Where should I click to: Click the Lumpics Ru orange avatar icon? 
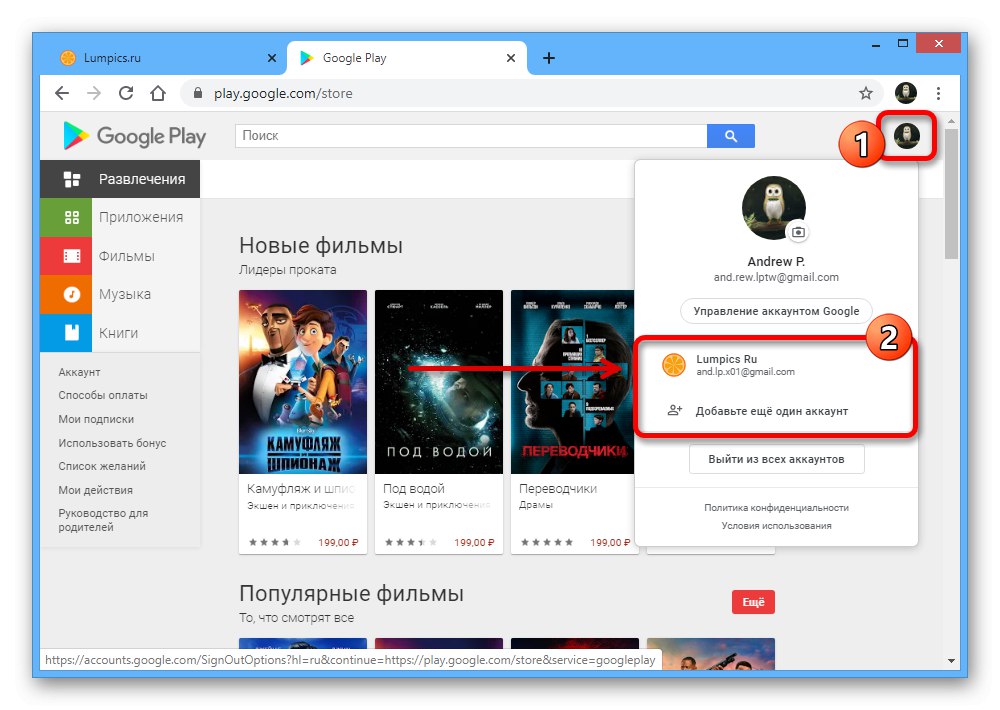coord(673,365)
